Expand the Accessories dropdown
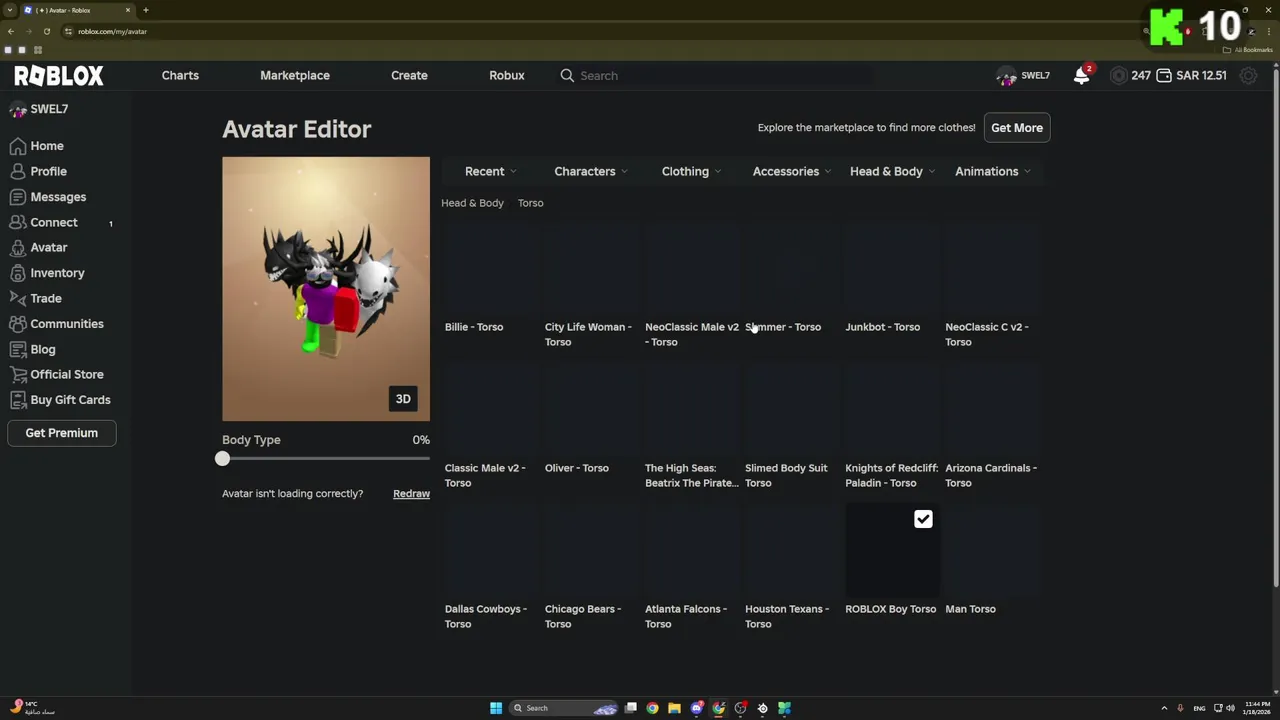The image size is (1280, 720). pyautogui.click(x=792, y=171)
